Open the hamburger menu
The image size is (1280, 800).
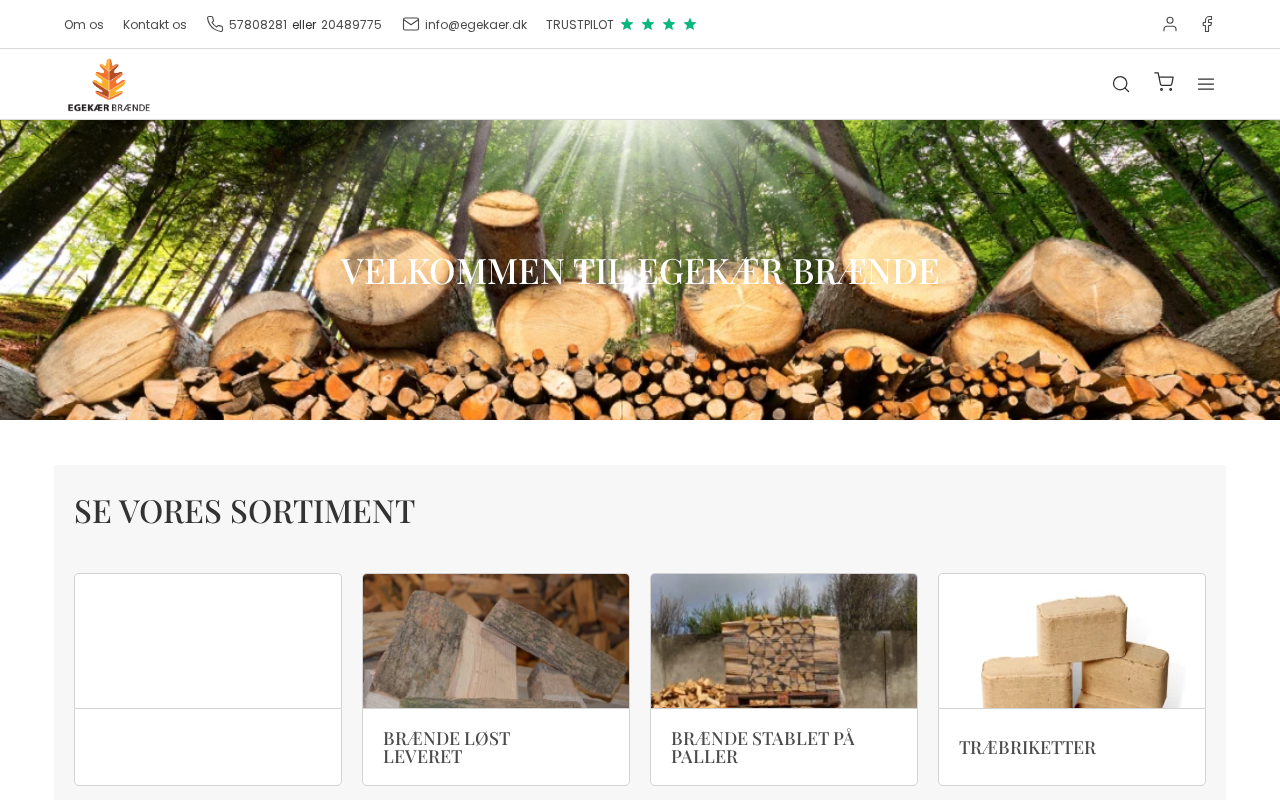coord(1206,84)
